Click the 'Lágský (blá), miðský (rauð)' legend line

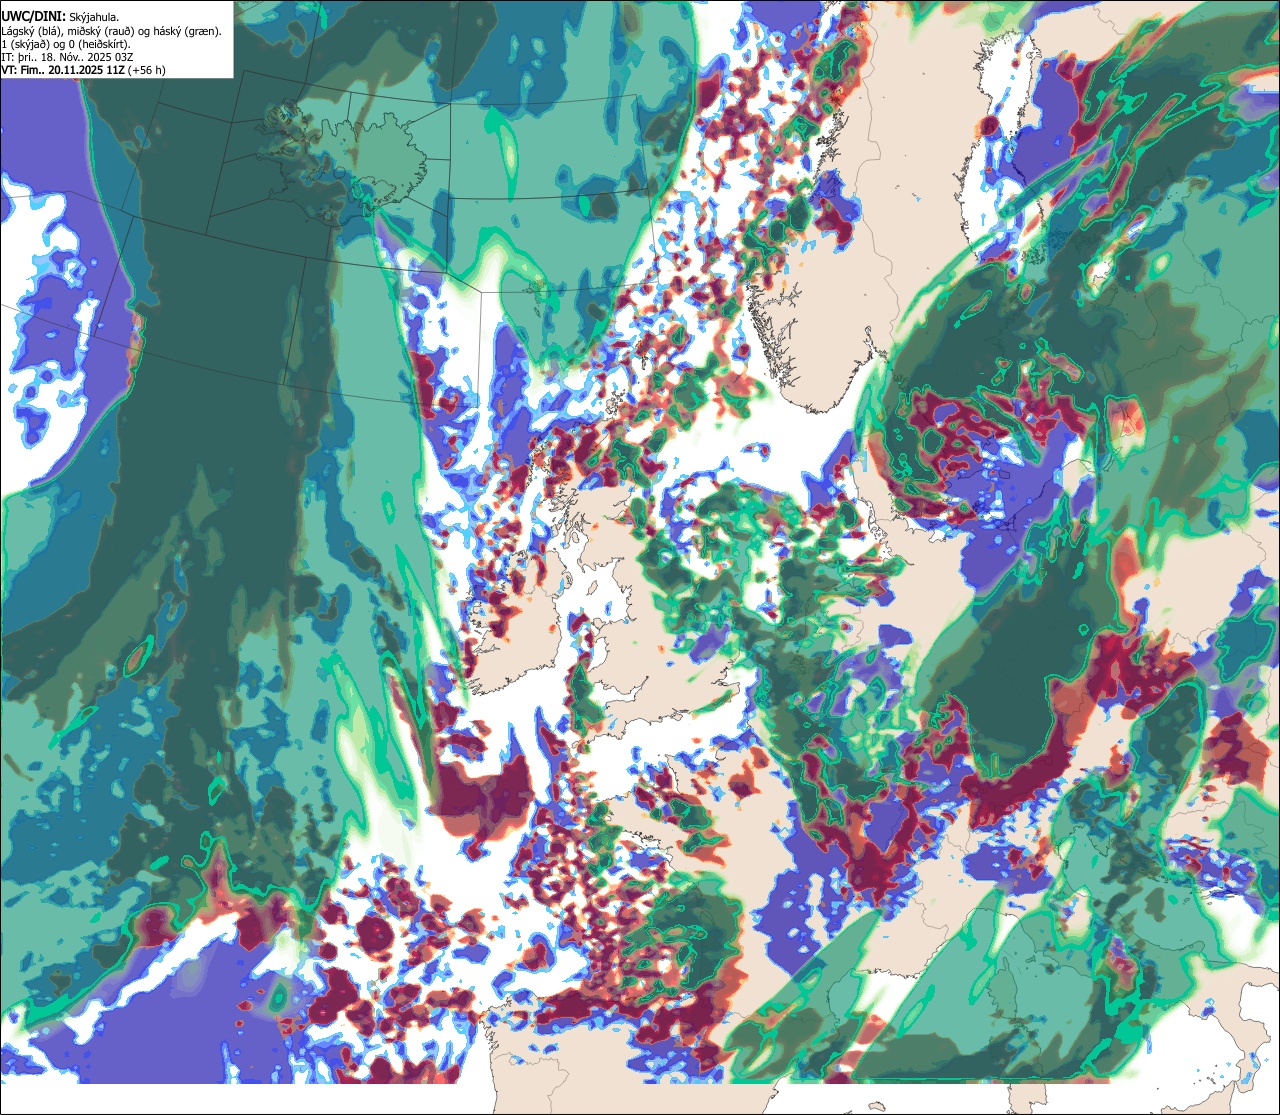(112, 31)
